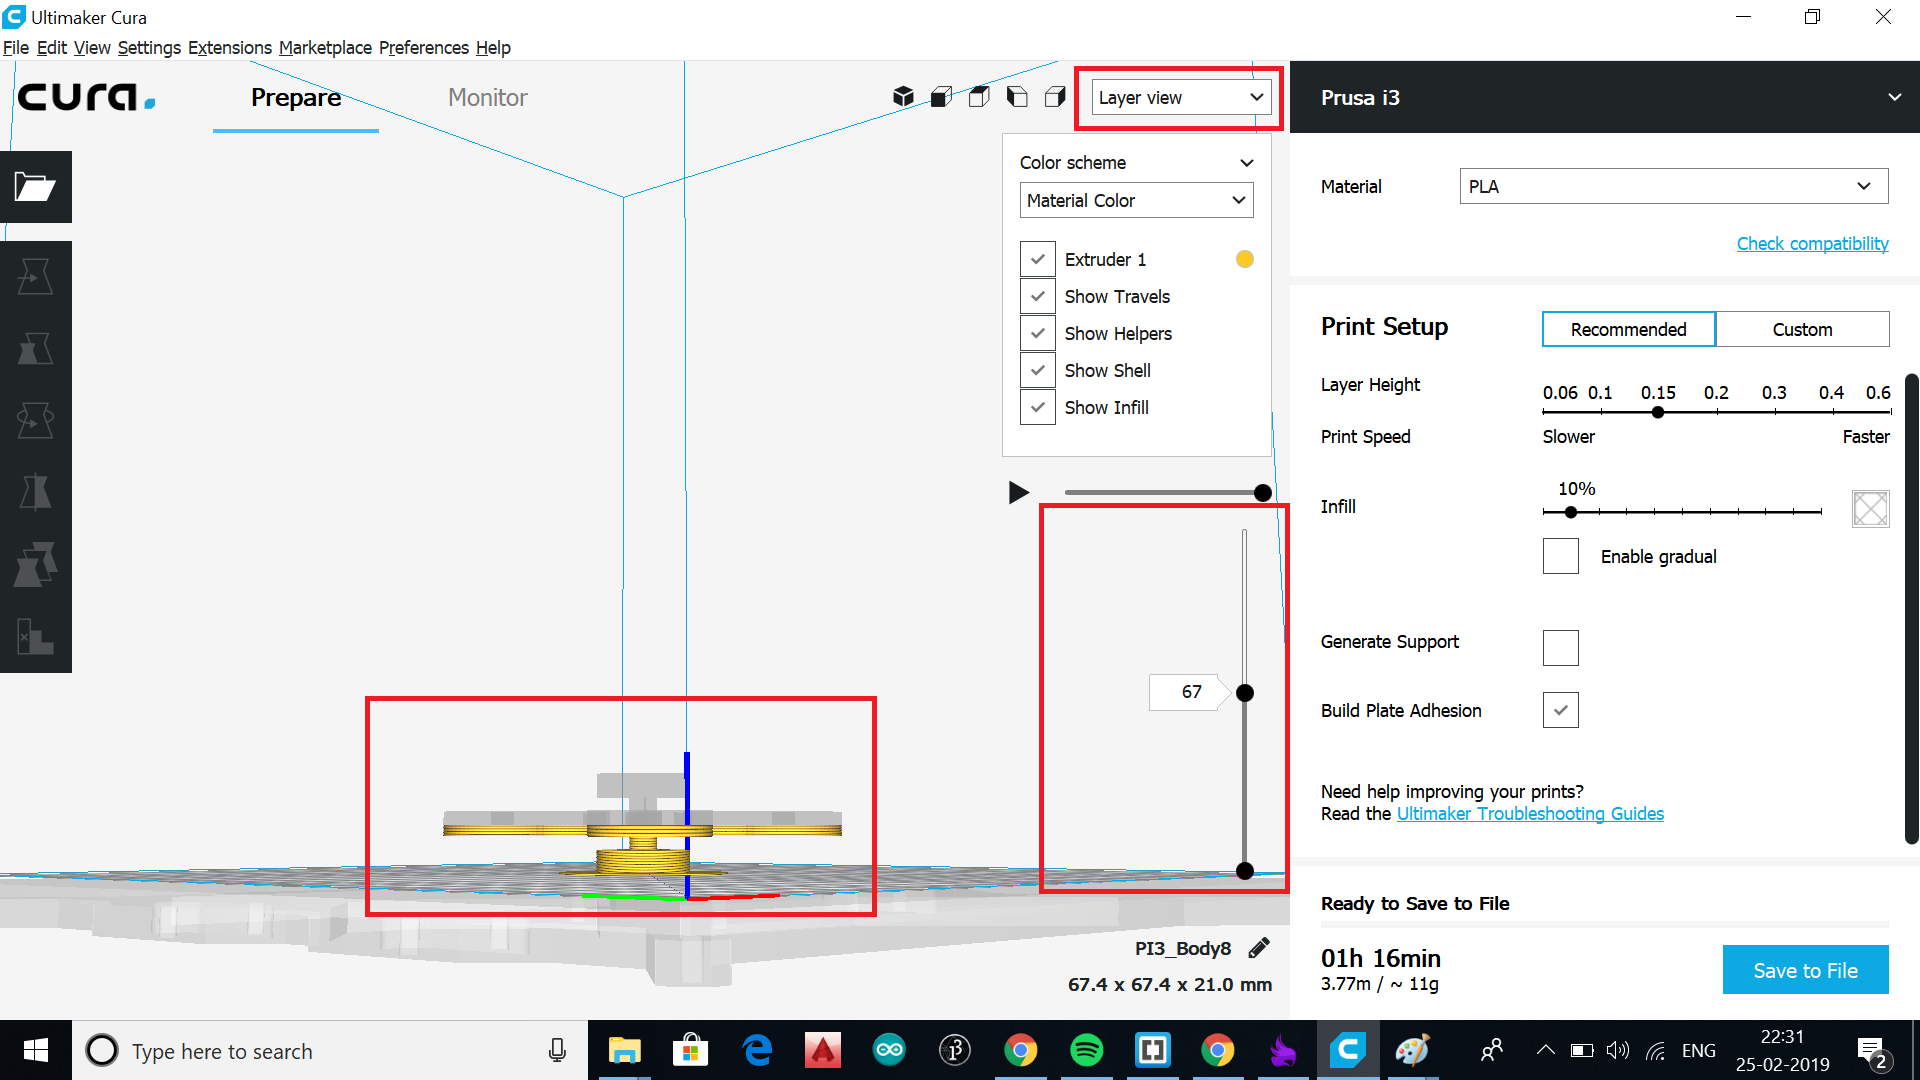1920x1080 pixels.
Task: Click the 3D isometric view cube icon
Action: pyautogui.click(x=903, y=97)
